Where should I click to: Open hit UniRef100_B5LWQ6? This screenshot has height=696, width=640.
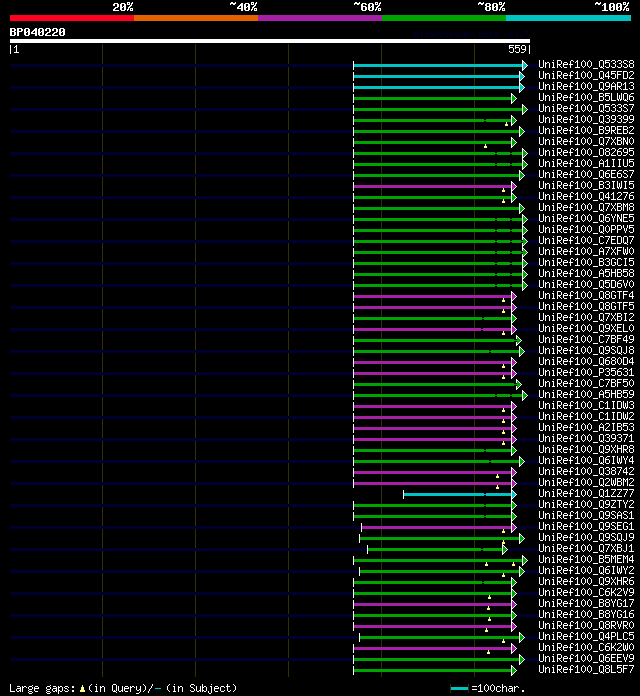pos(586,98)
